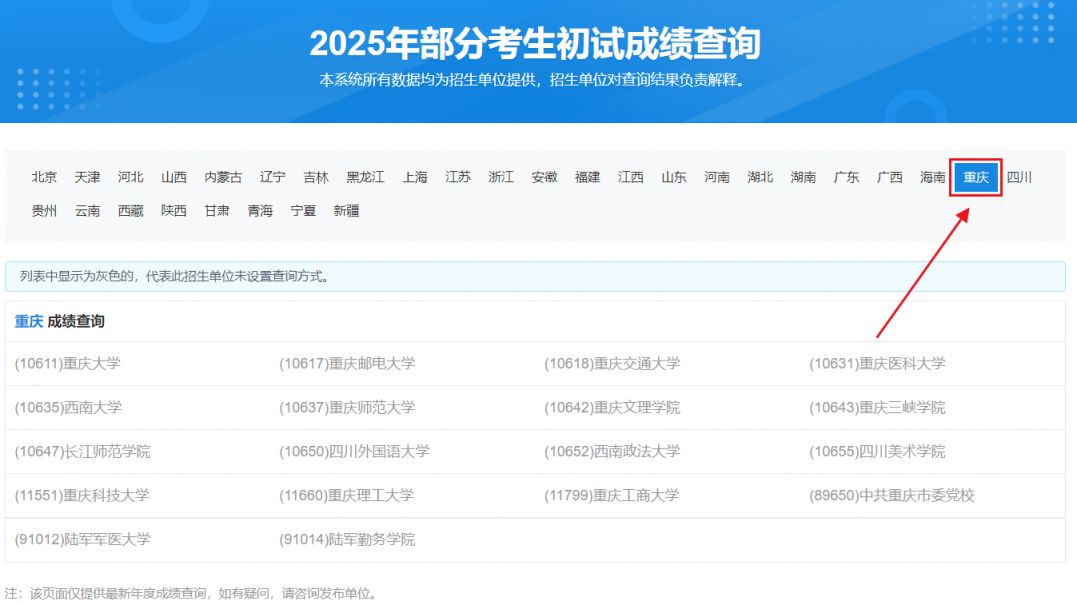Open (10643)重庆三峡学院 score query

[x=877, y=407]
